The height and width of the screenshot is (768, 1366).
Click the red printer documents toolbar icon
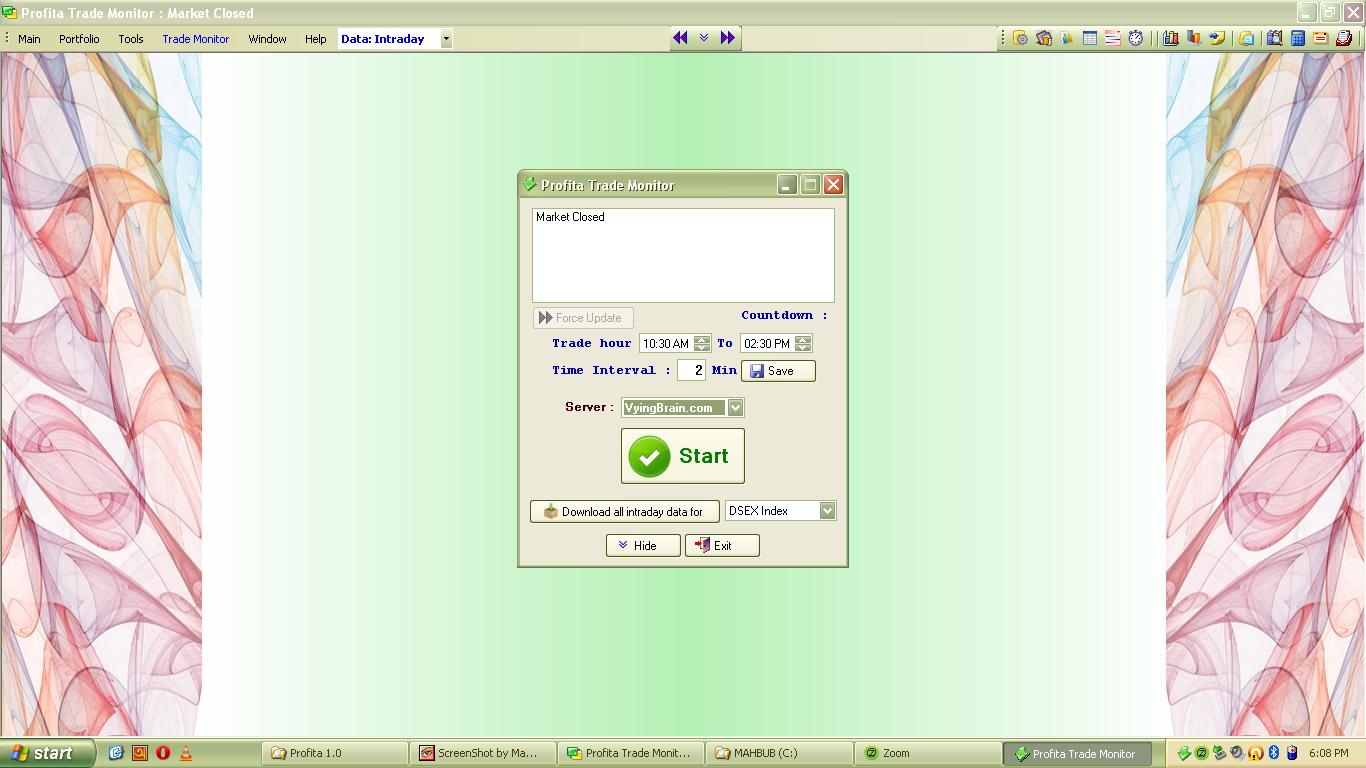[x=1344, y=38]
